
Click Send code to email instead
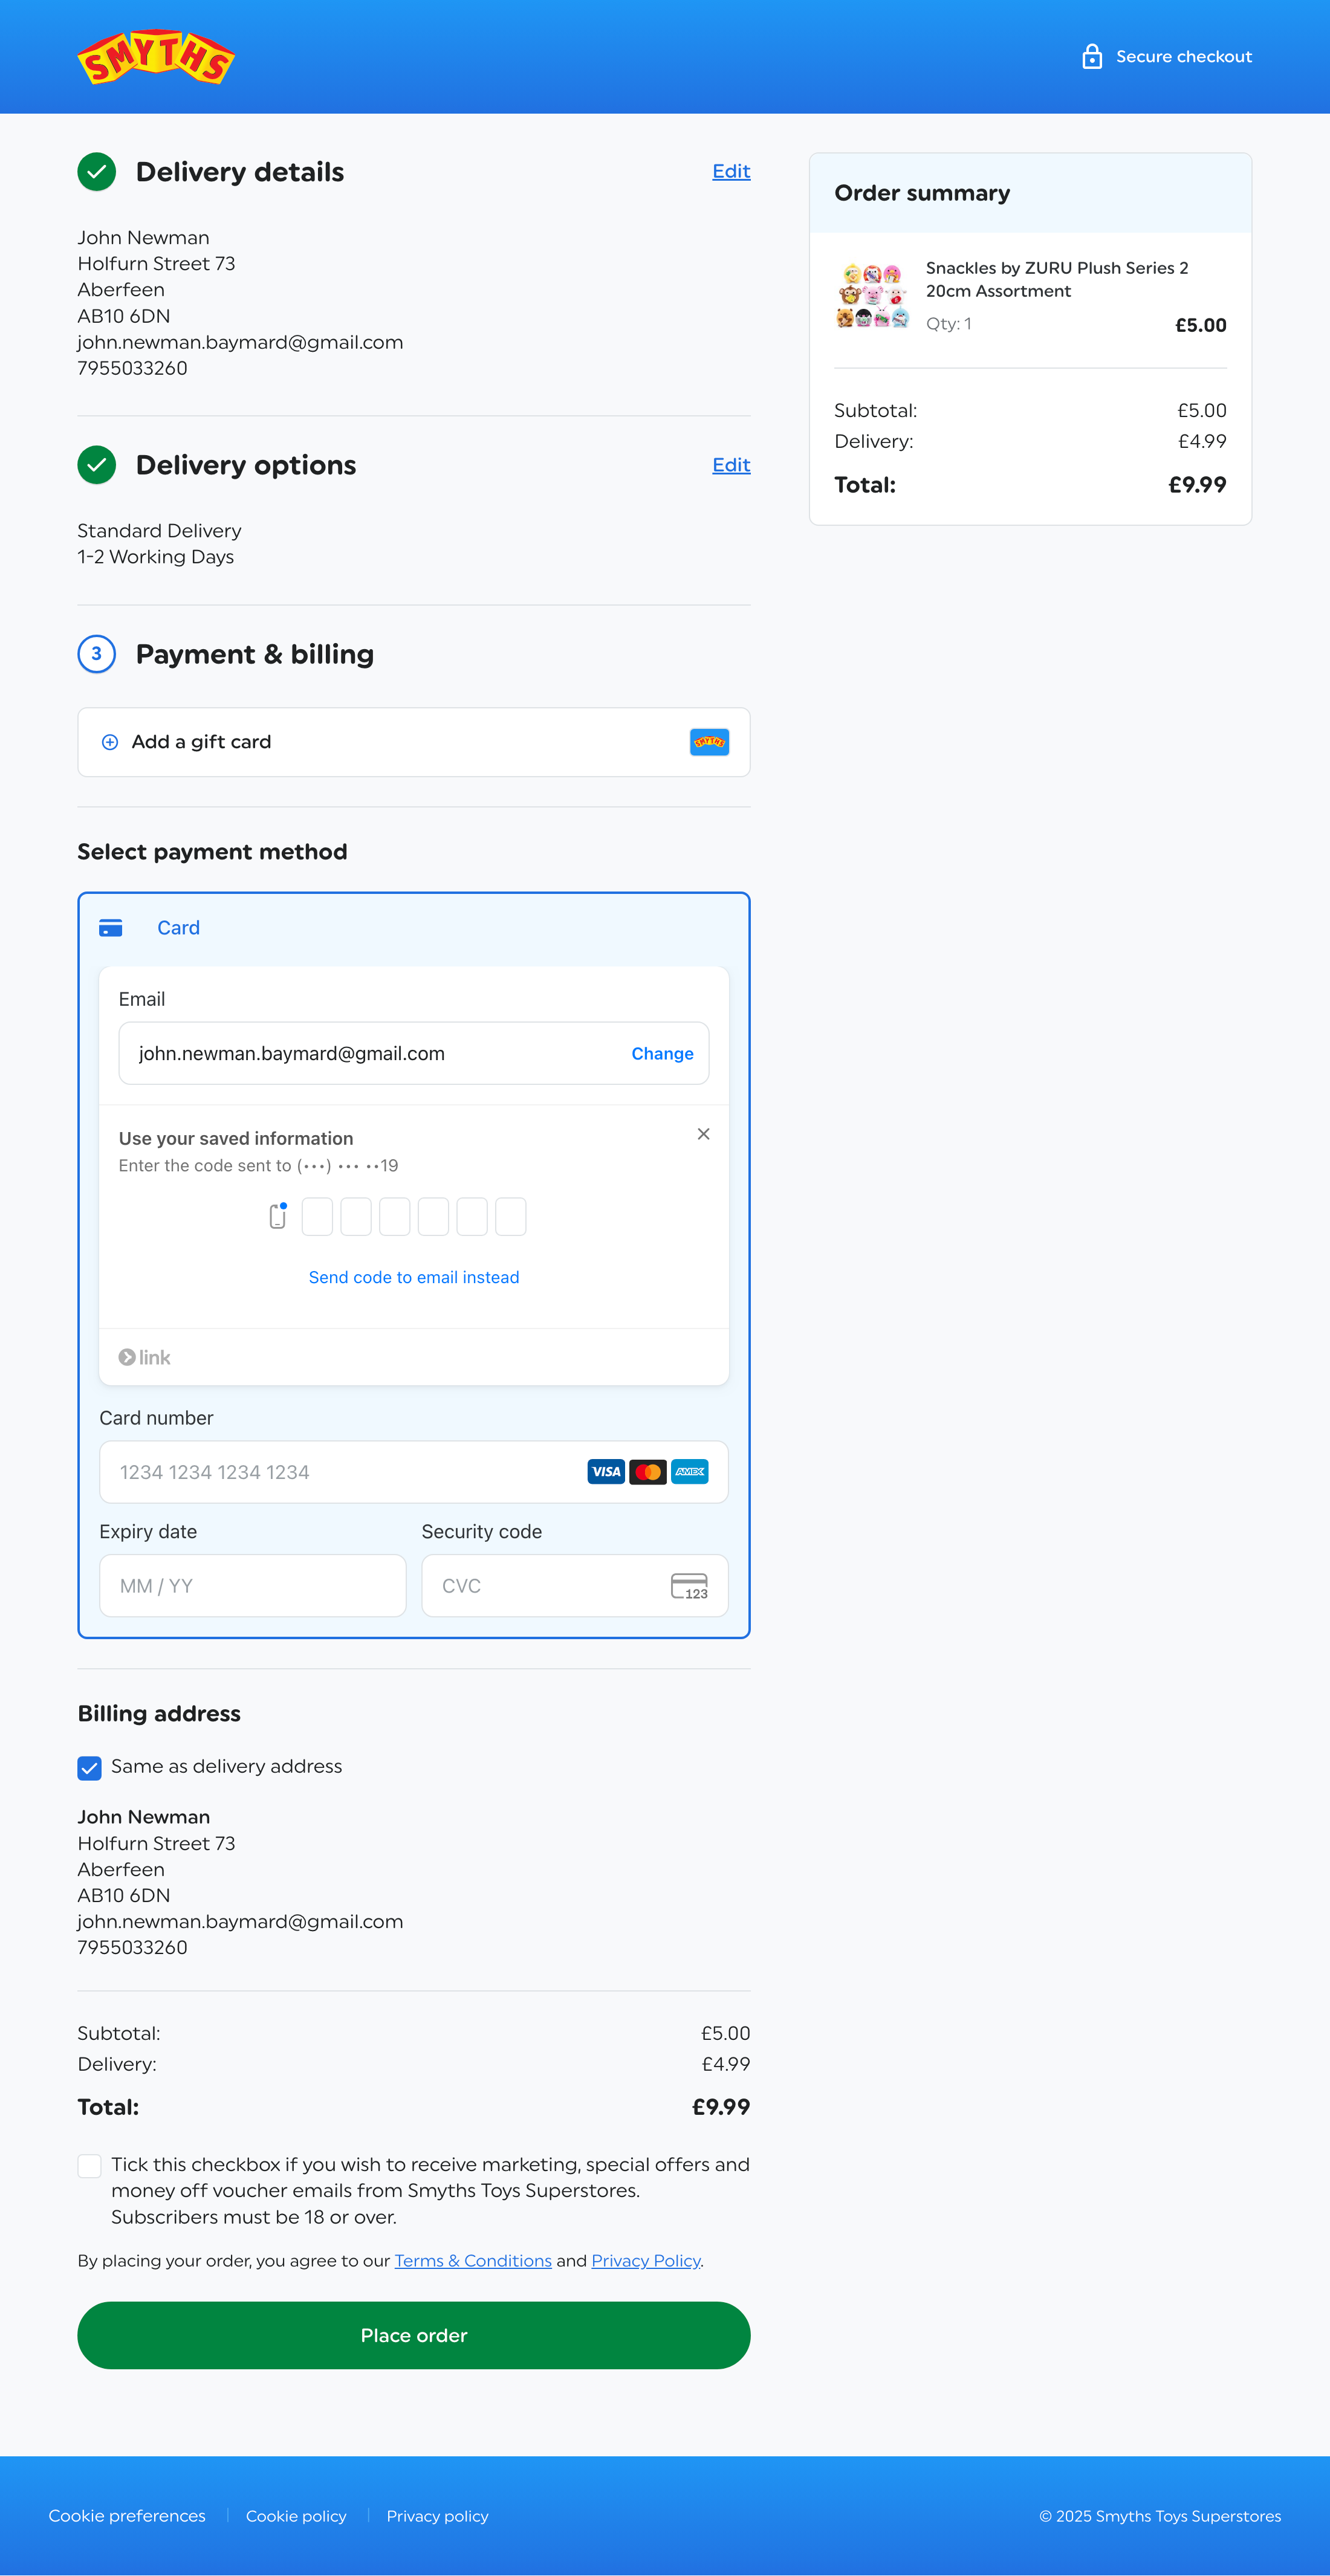414,1277
